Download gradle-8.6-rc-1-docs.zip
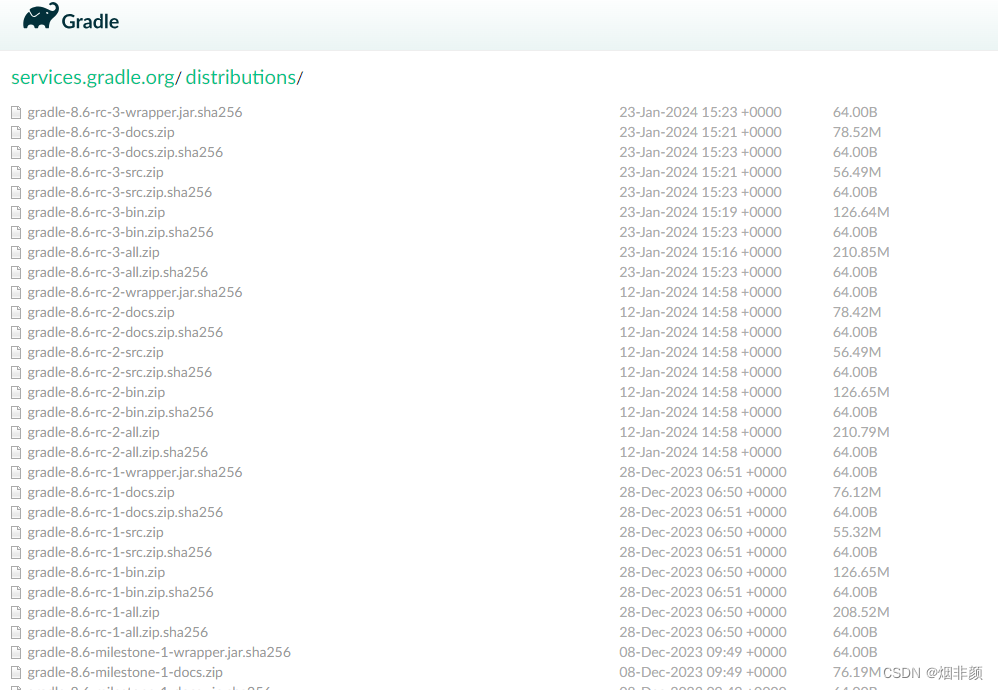998x690 pixels. click(x=101, y=493)
